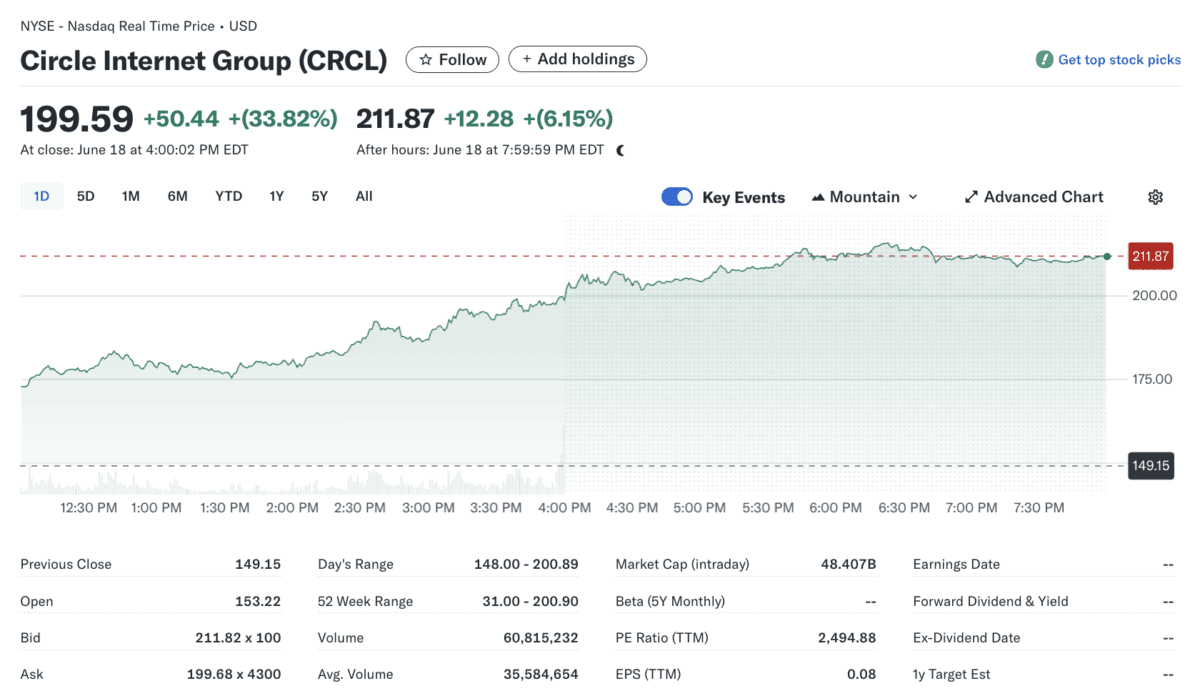Click the Beta (5Y Monthly) label
1200x696 pixels.
(670, 601)
